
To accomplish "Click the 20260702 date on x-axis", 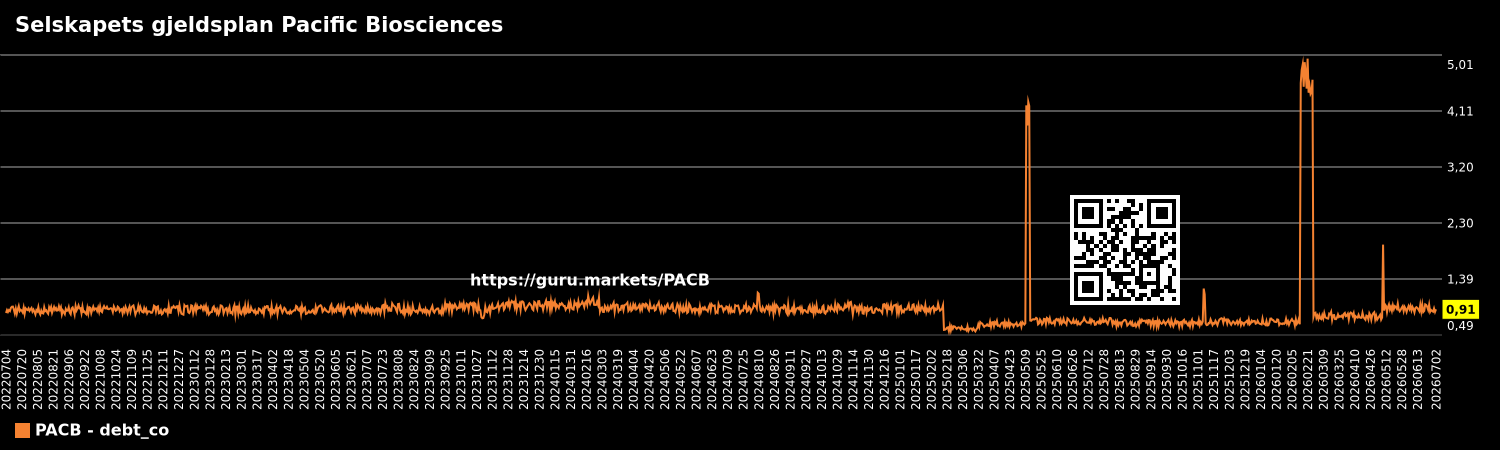I will click(1436, 378).
